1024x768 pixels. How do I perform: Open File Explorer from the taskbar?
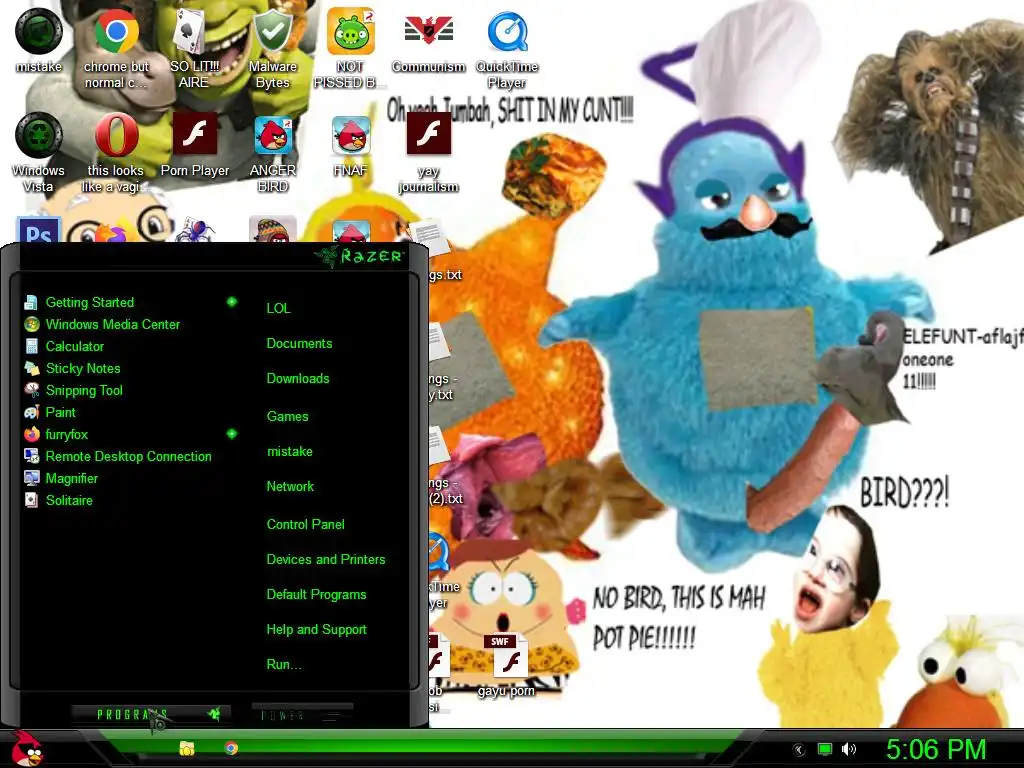tap(187, 748)
